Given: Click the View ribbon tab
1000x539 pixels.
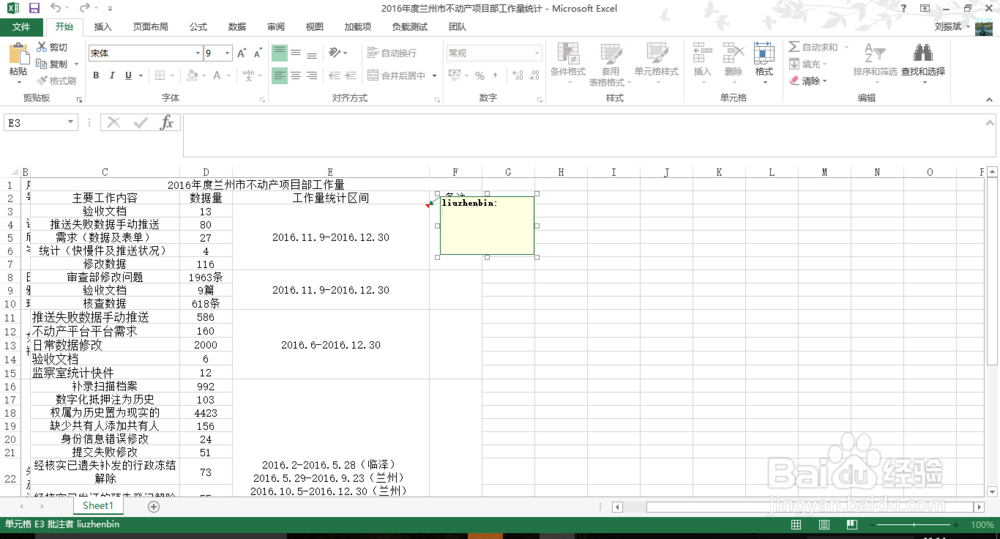Looking at the screenshot, I should point(314,27).
